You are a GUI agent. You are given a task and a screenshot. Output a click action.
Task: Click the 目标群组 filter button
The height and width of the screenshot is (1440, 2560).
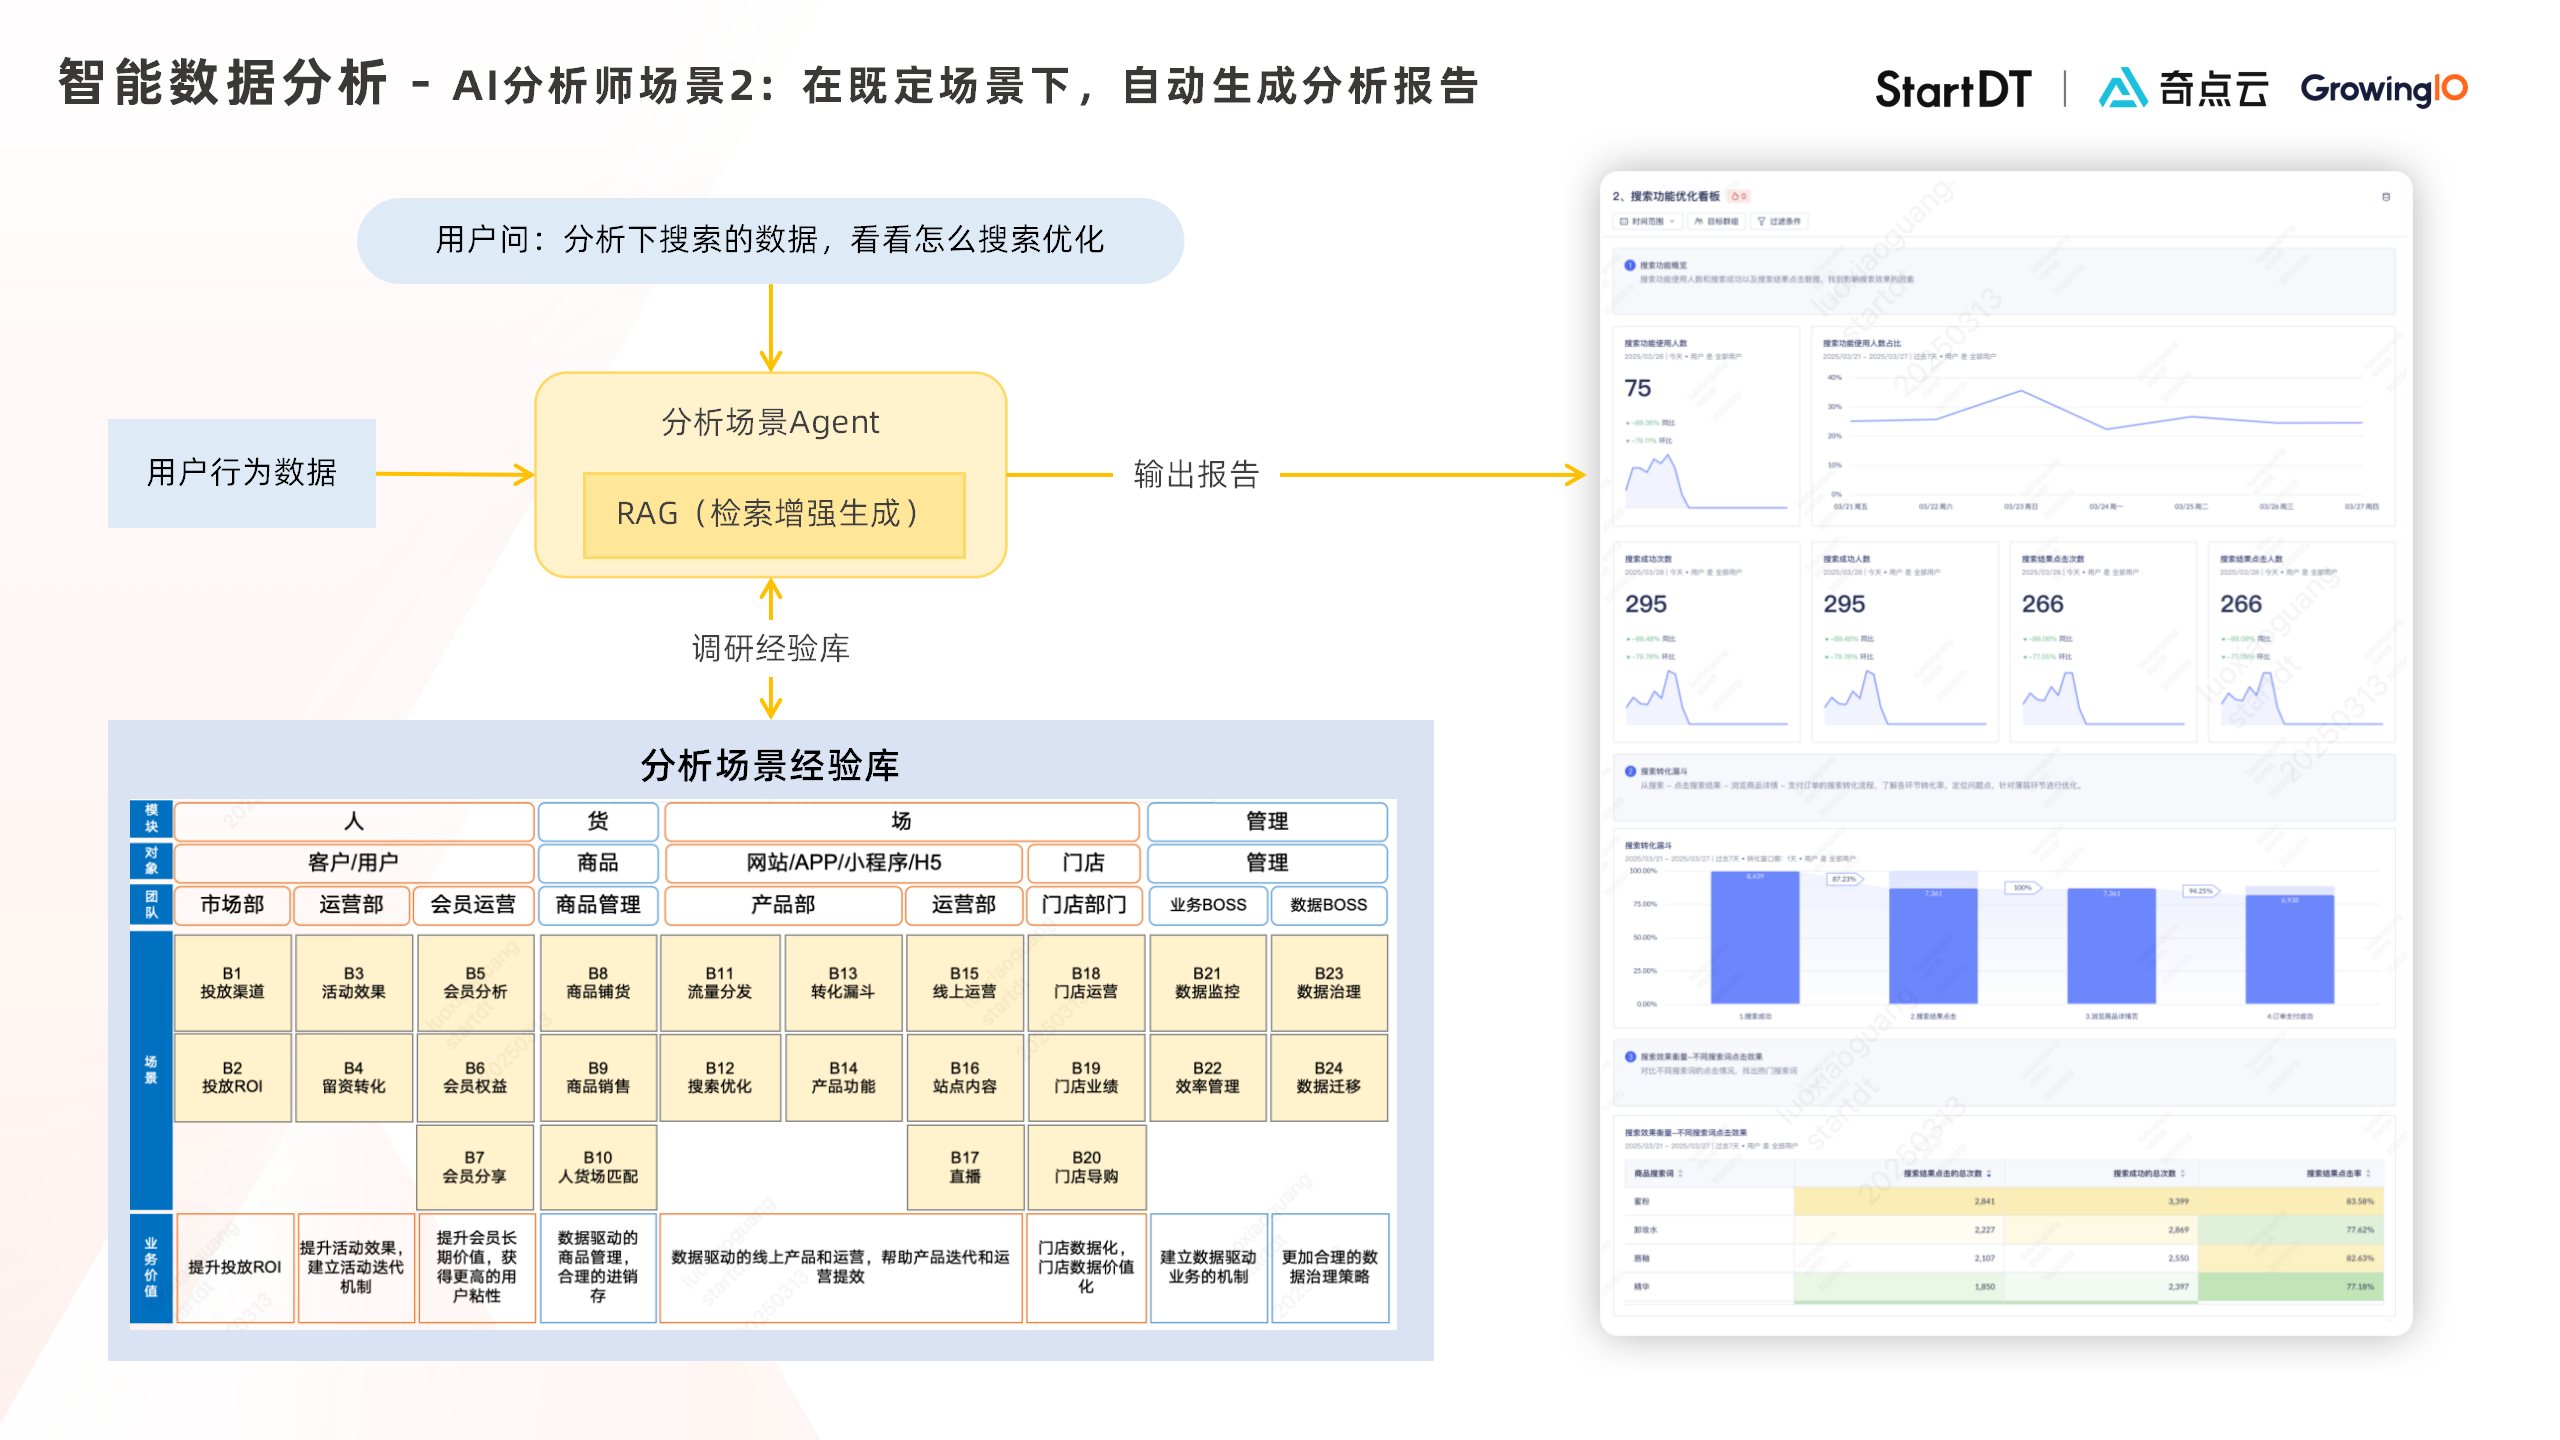click(1716, 221)
